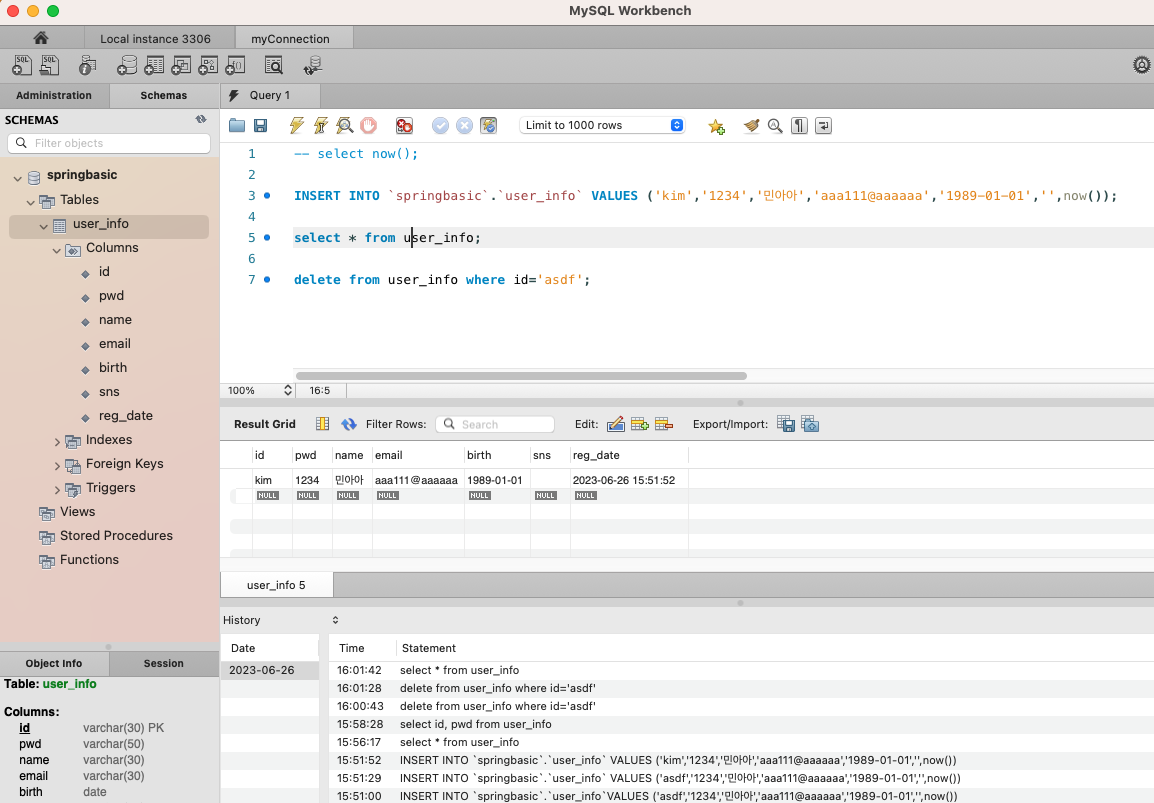Select the Stored Procedures node
Viewport: 1154px width, 803px height.
[116, 536]
